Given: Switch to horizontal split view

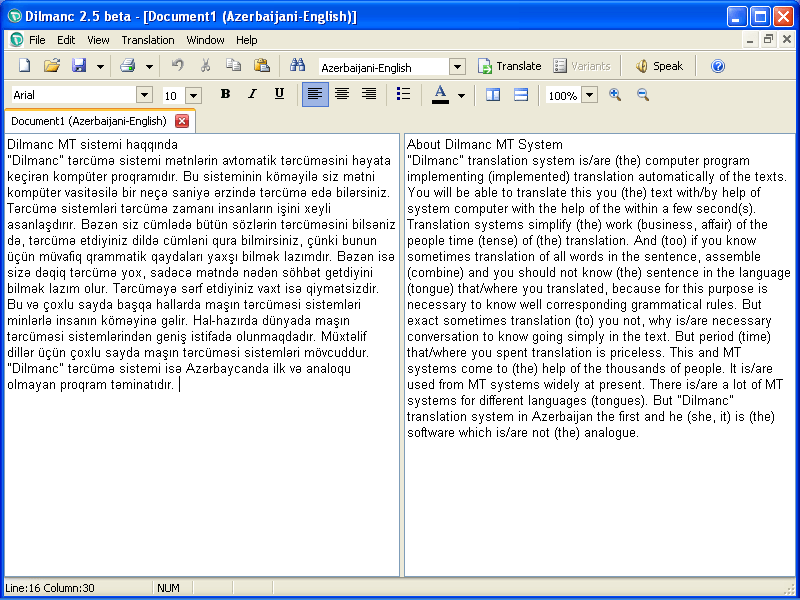Looking at the screenshot, I should [x=520, y=95].
